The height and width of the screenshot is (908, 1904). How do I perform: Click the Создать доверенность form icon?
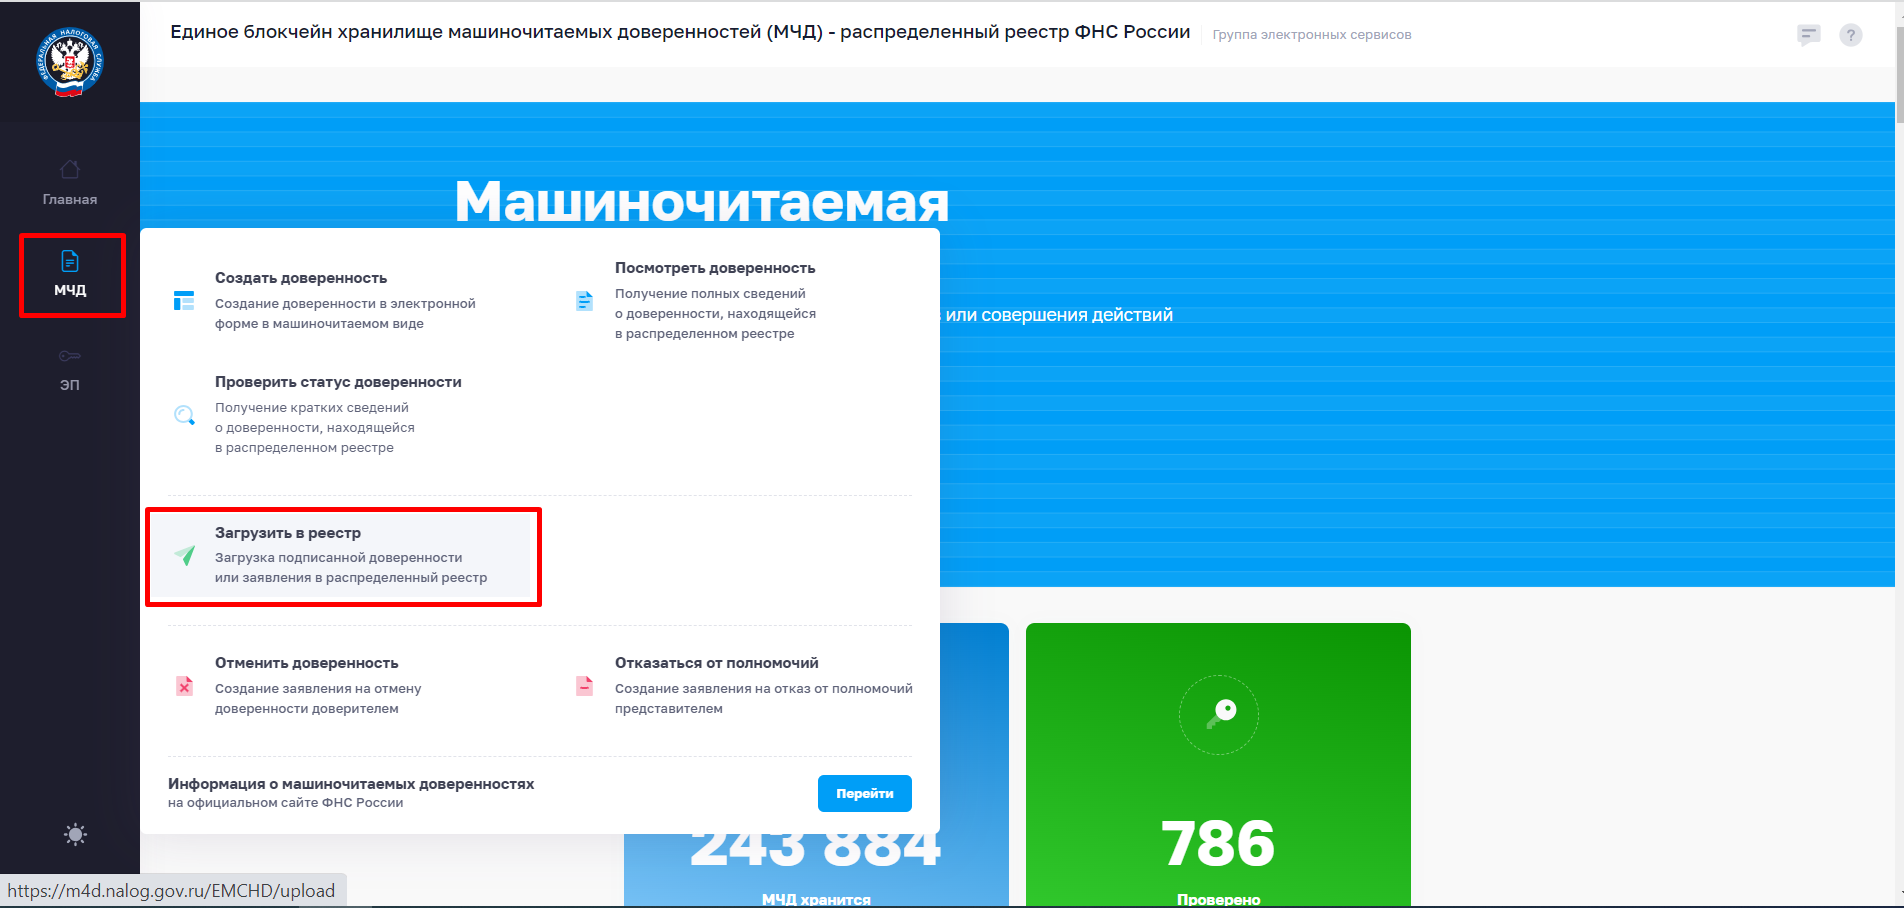pyautogui.click(x=184, y=300)
